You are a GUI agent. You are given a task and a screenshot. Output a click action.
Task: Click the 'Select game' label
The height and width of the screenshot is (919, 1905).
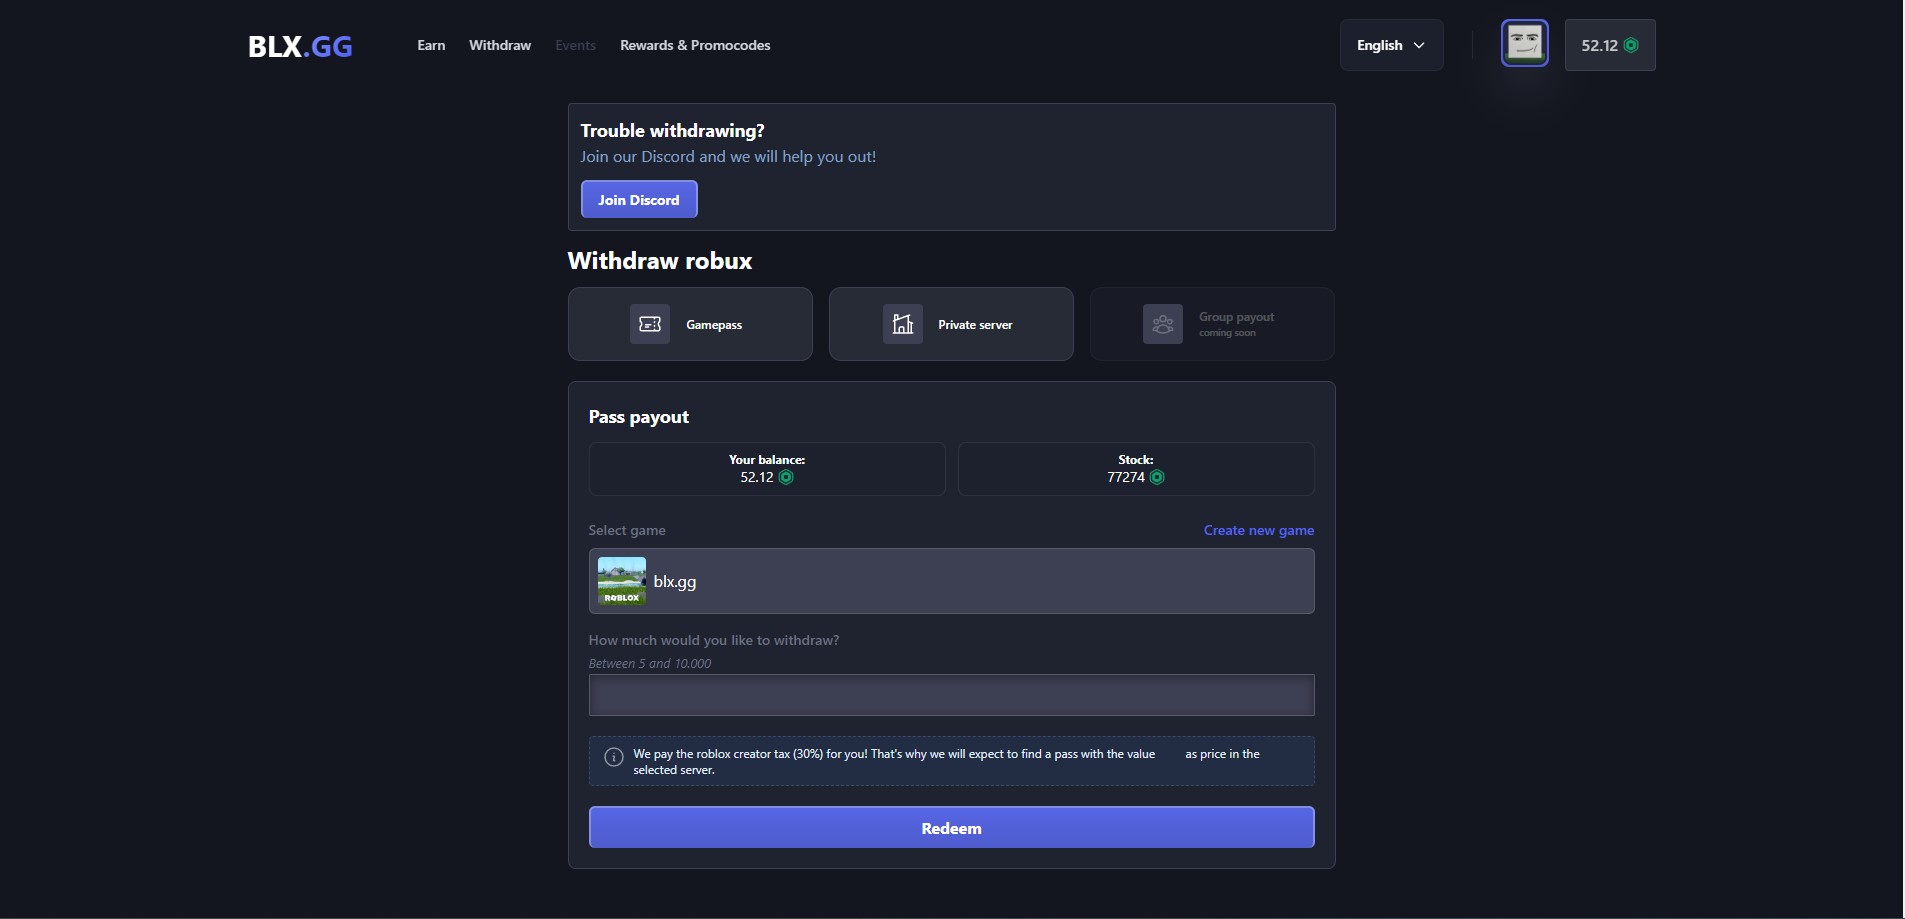pos(627,530)
